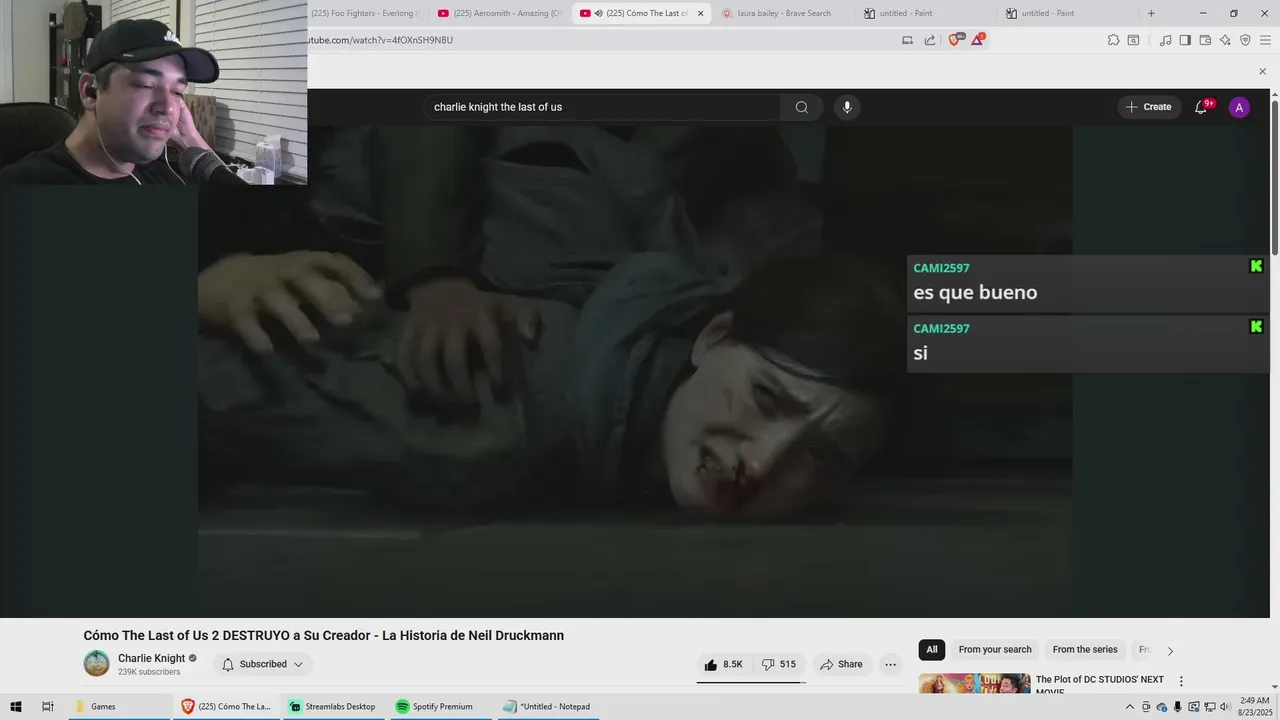The height and width of the screenshot is (720, 1280).
Task: Click the video player area
Action: click(x=635, y=370)
